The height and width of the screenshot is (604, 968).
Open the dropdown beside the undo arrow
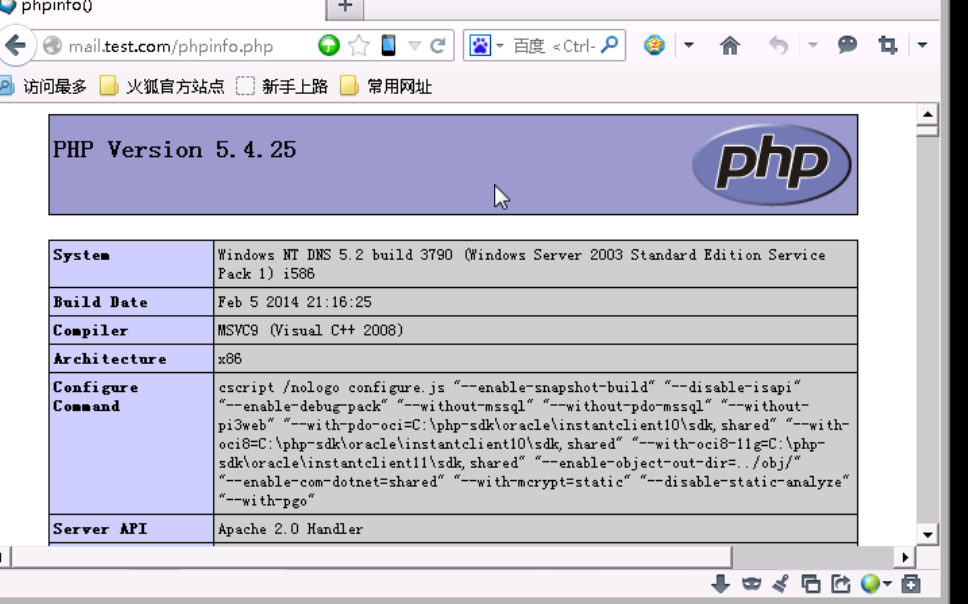813,45
